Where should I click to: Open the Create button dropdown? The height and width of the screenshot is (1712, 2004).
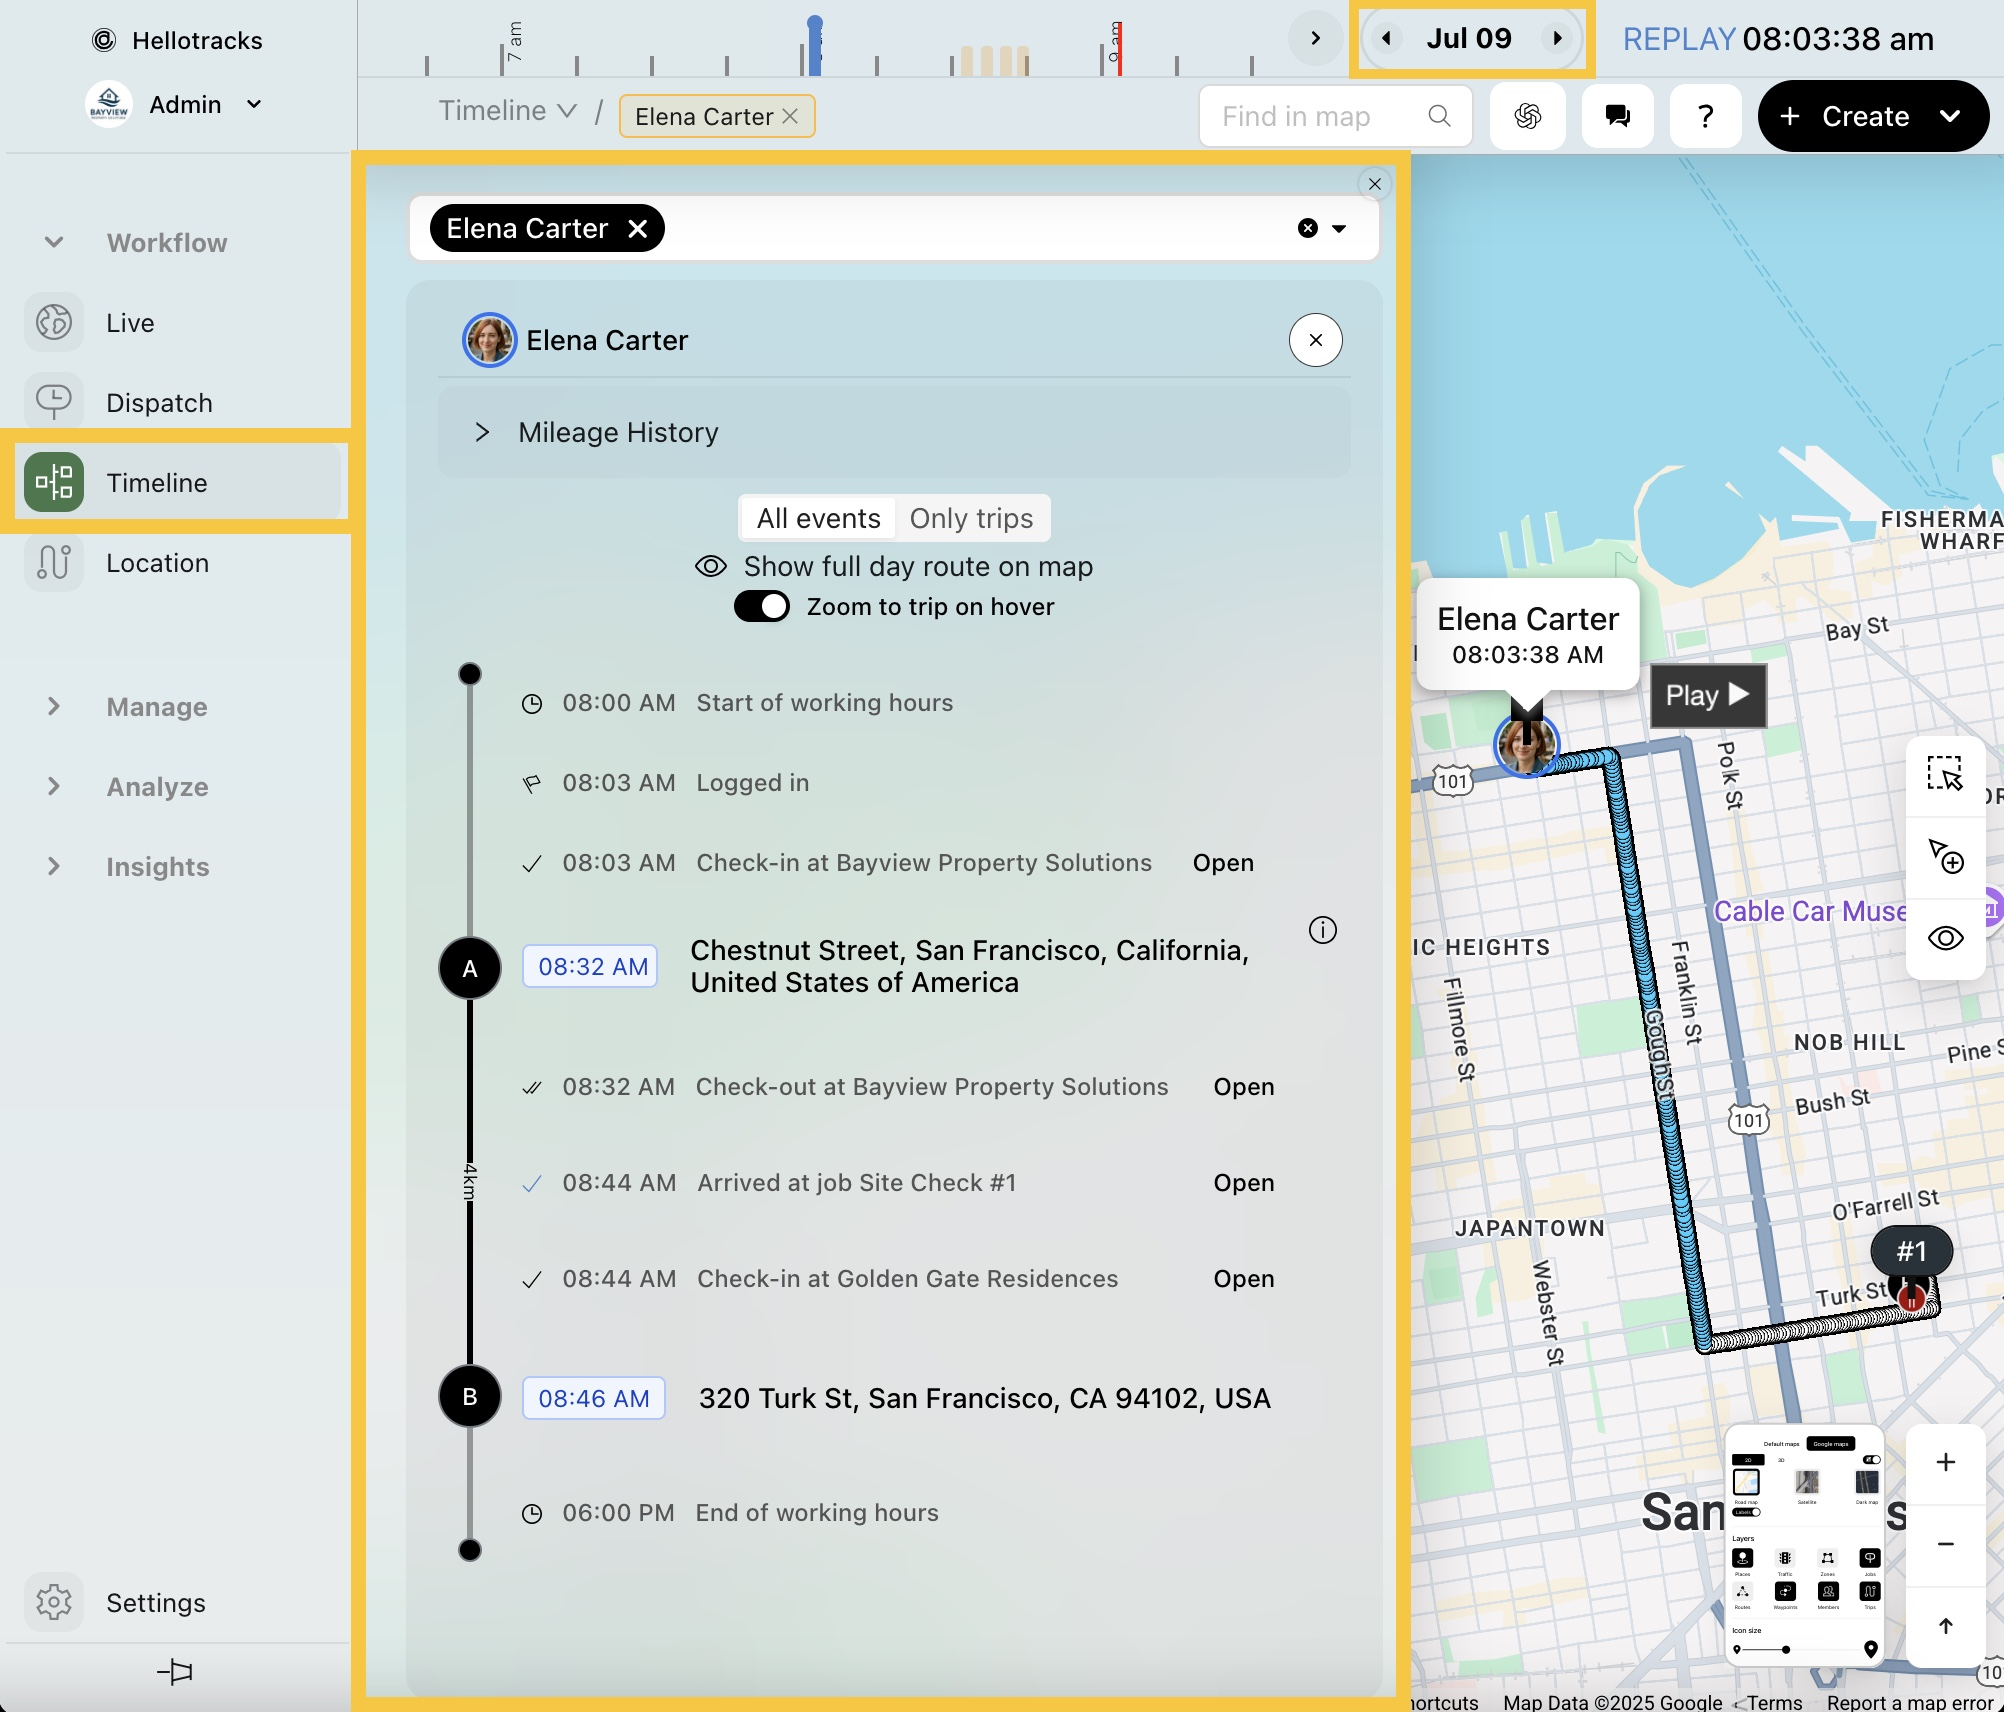pyautogui.click(x=1949, y=116)
